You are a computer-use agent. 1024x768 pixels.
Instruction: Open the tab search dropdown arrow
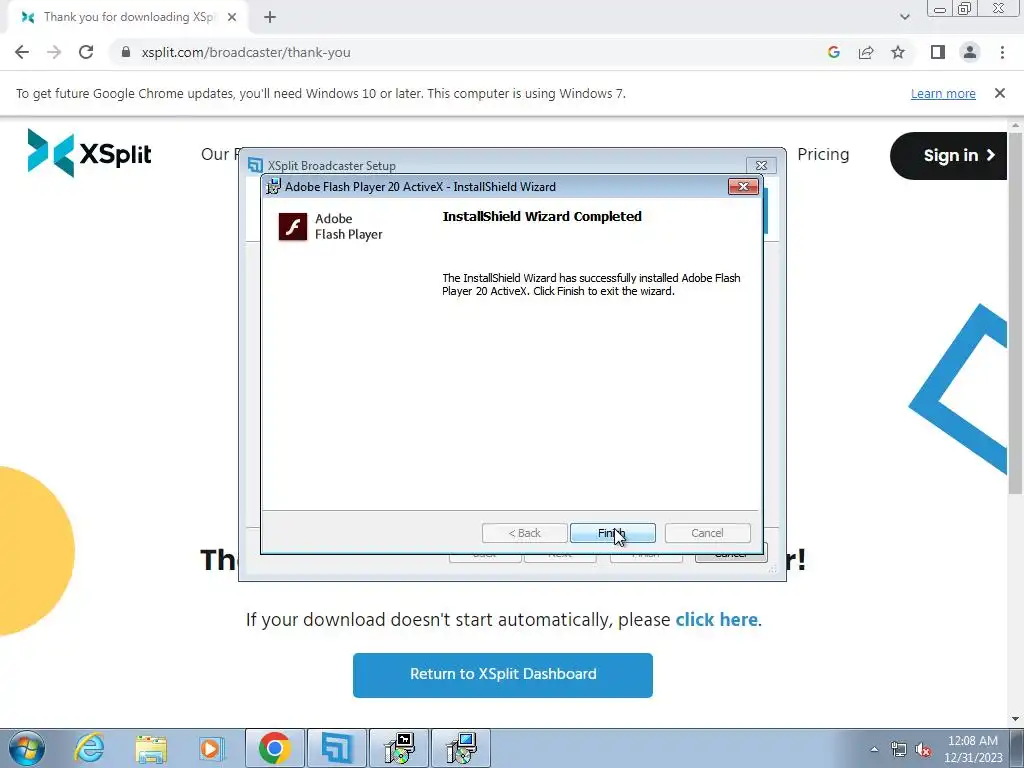(x=904, y=17)
